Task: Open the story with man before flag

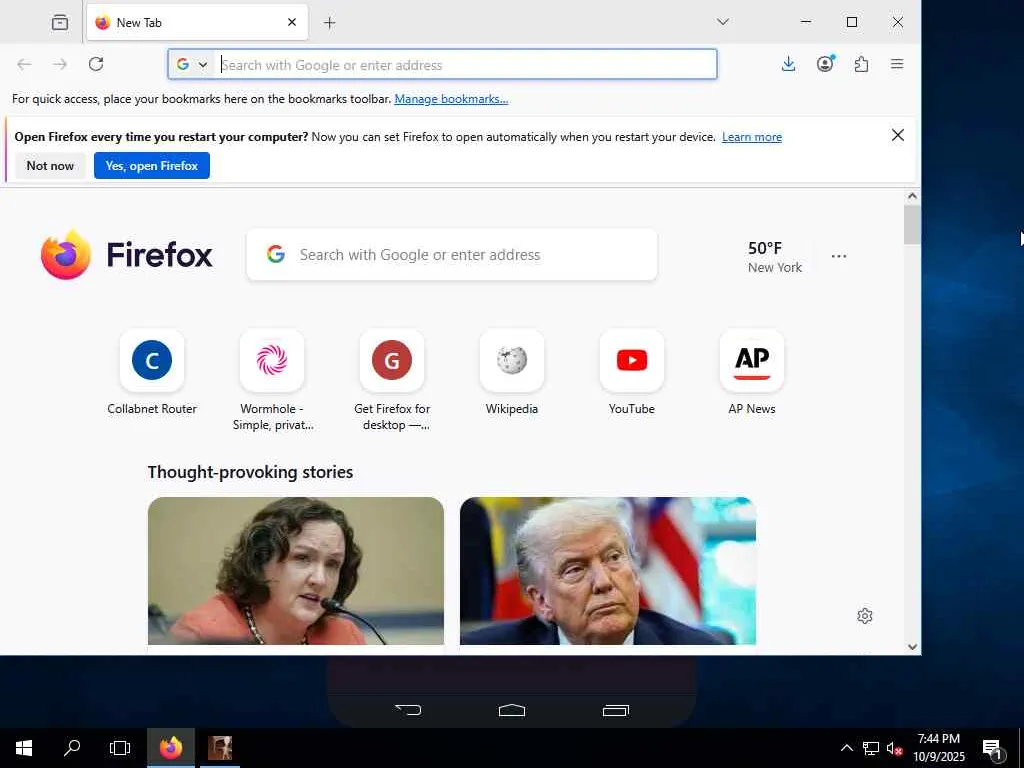Action: [608, 571]
